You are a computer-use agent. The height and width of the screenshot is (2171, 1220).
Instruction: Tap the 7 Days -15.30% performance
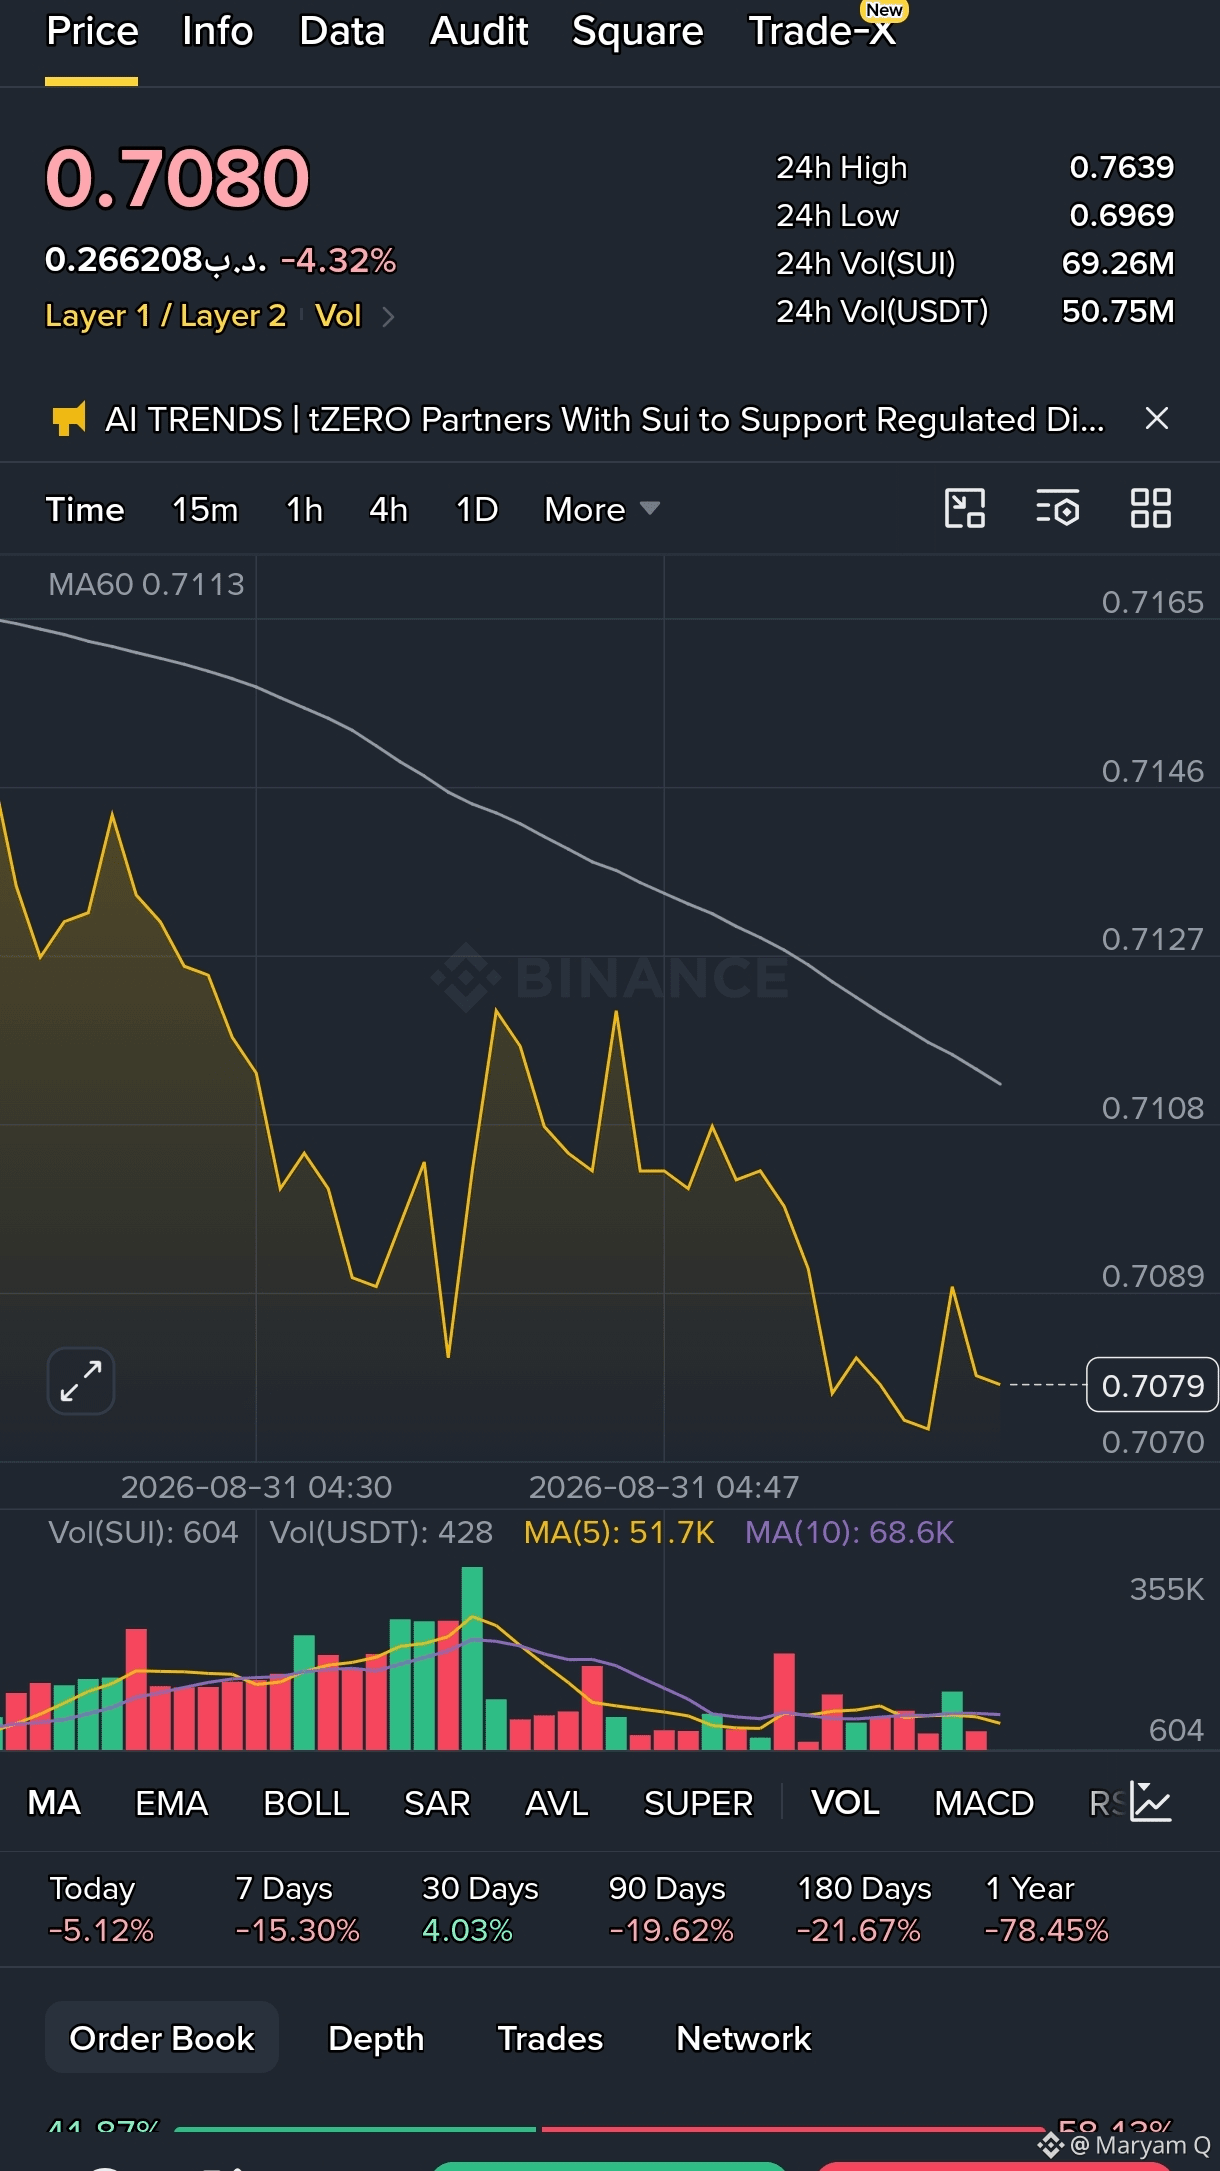(297, 1909)
